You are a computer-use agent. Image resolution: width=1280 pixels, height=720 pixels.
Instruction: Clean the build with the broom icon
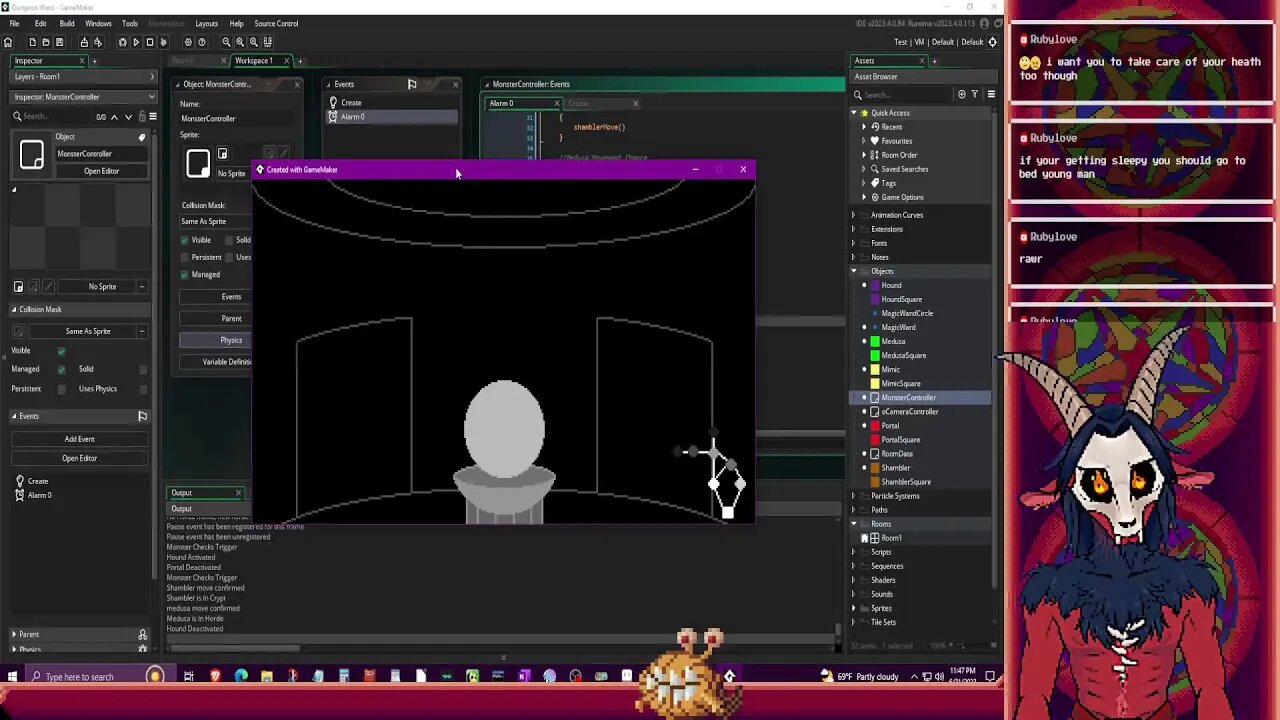coord(163,42)
